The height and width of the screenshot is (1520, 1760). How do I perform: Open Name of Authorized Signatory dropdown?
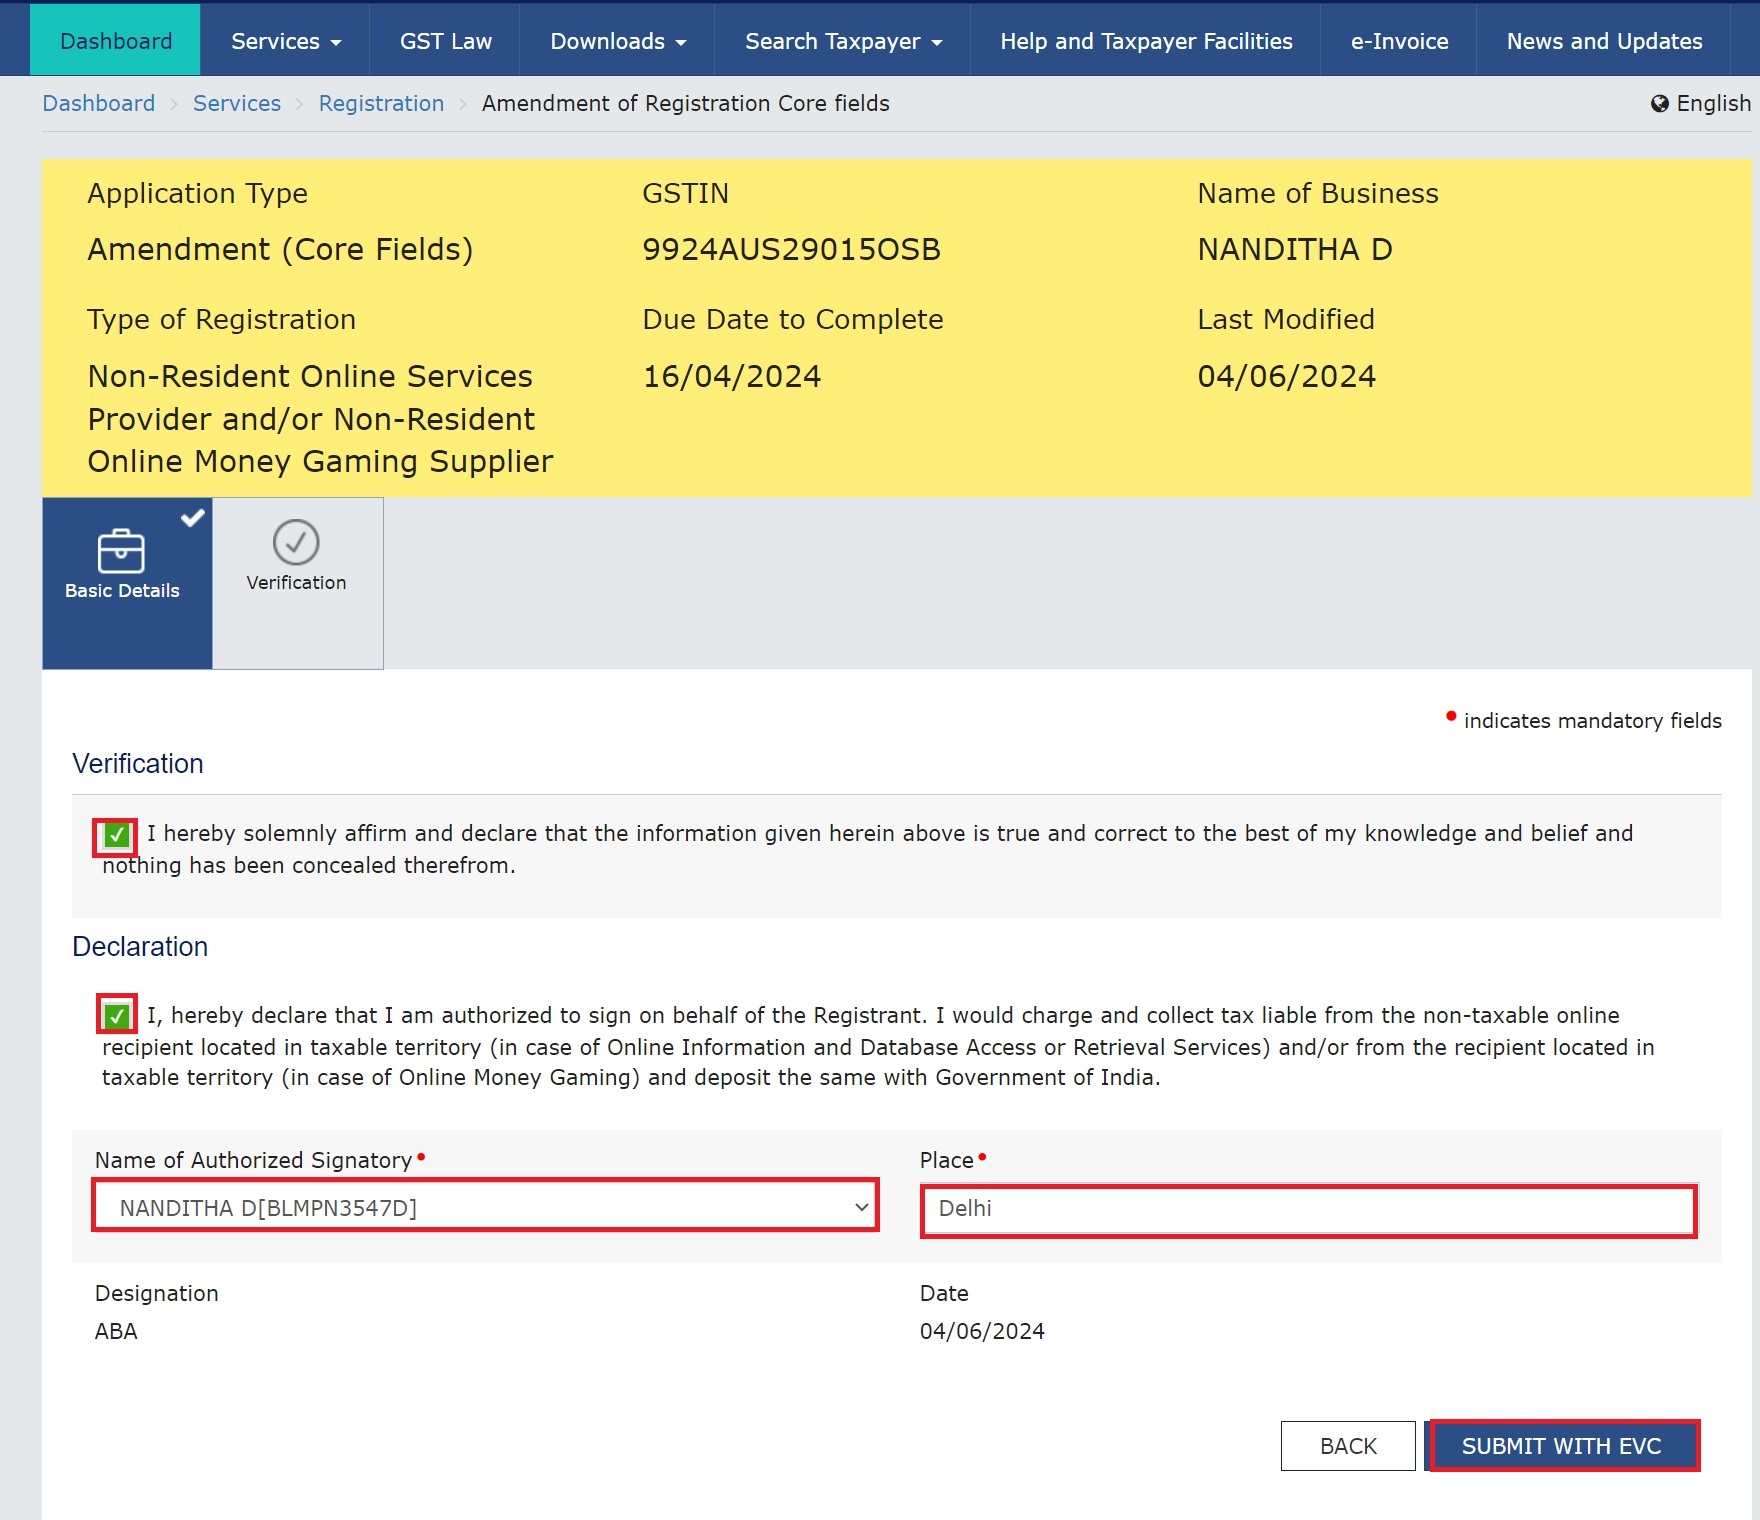[485, 1208]
